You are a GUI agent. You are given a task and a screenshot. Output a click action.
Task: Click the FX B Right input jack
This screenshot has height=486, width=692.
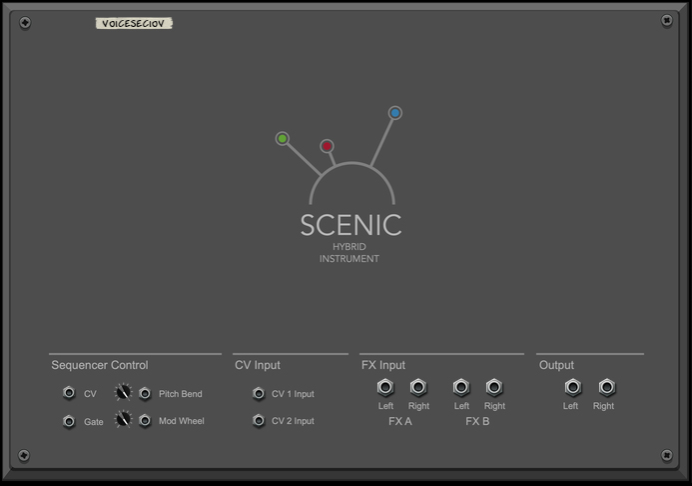(494, 387)
